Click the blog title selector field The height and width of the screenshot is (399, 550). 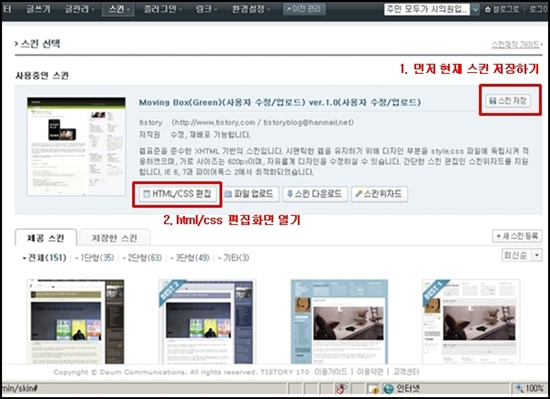tap(427, 9)
